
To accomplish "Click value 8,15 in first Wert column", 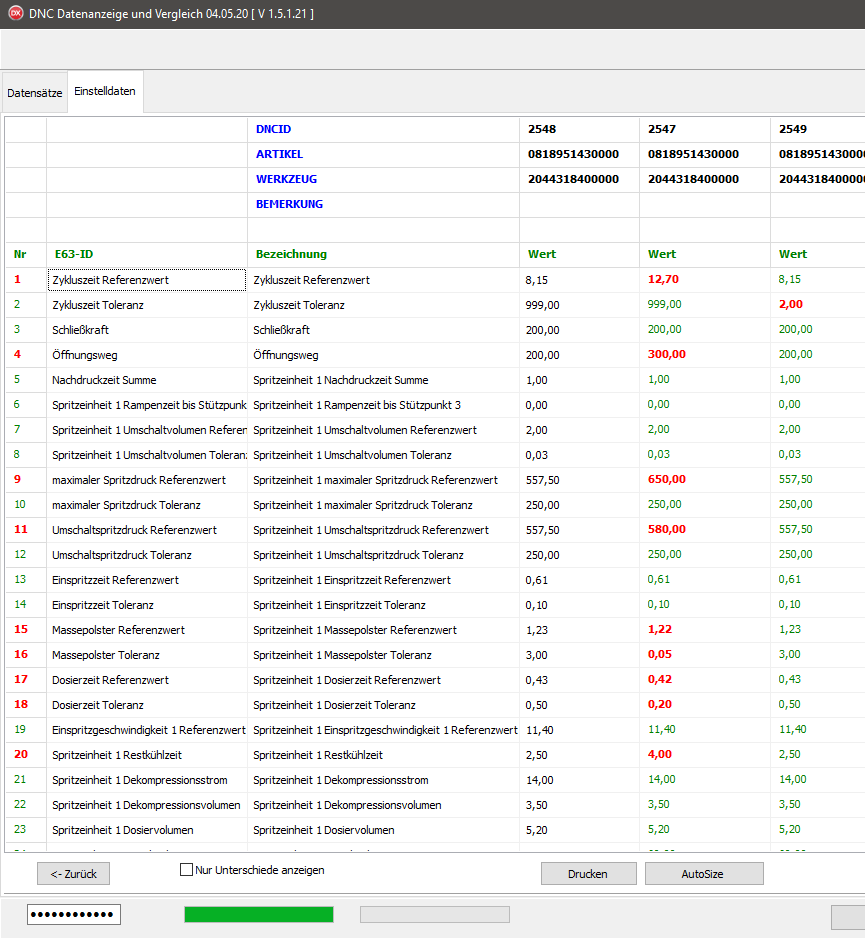I will [537, 281].
